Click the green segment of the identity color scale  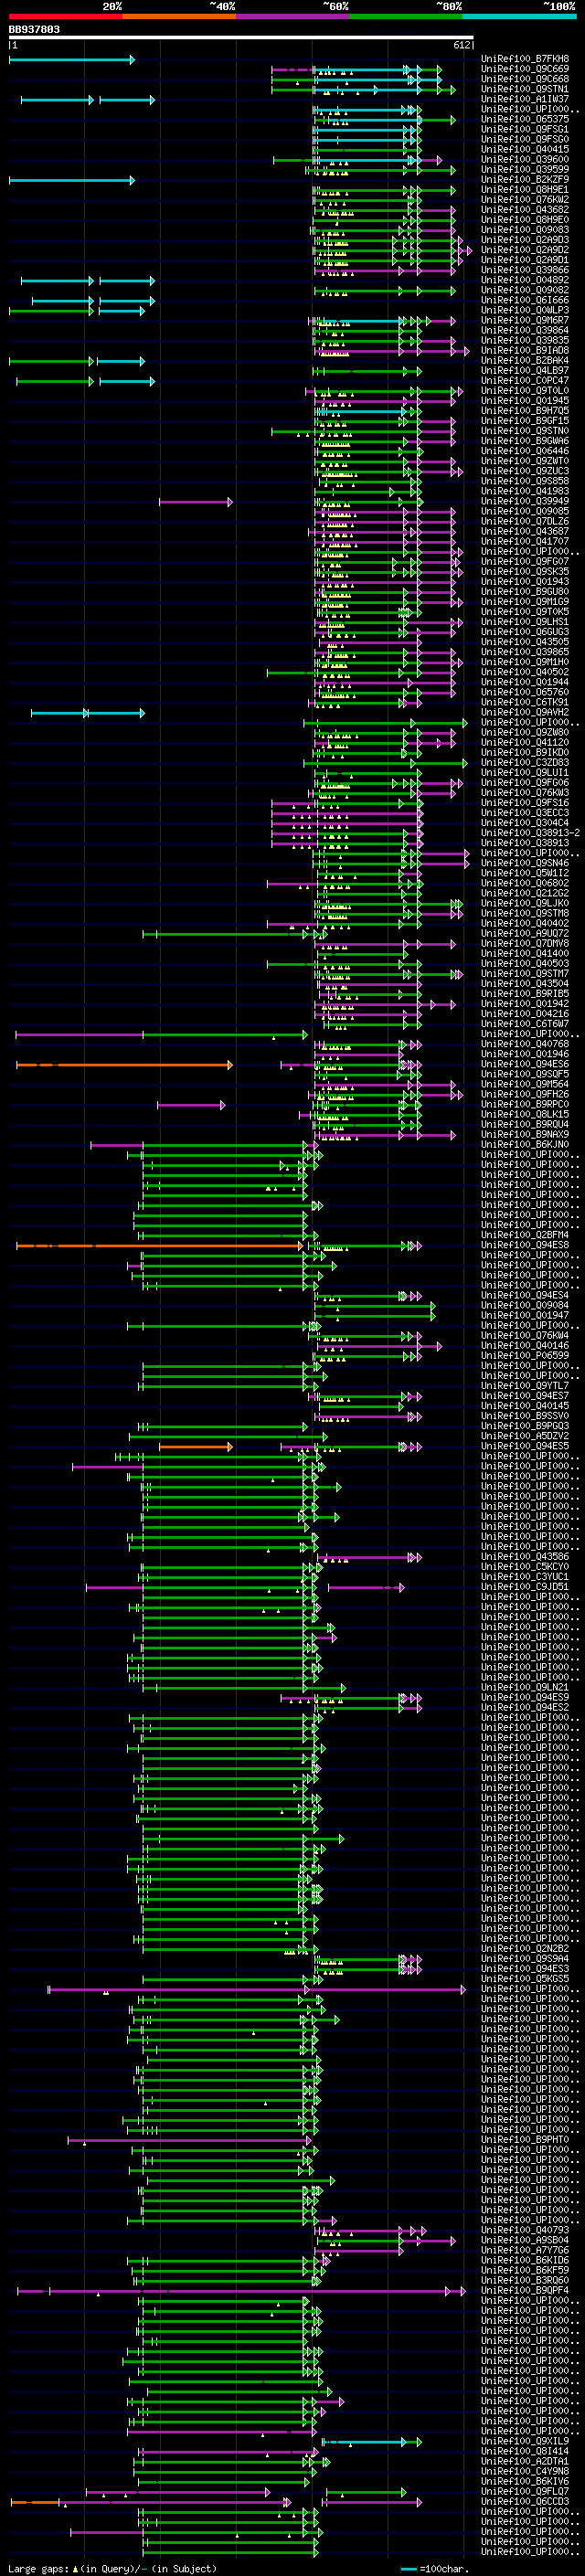[x=406, y=16]
